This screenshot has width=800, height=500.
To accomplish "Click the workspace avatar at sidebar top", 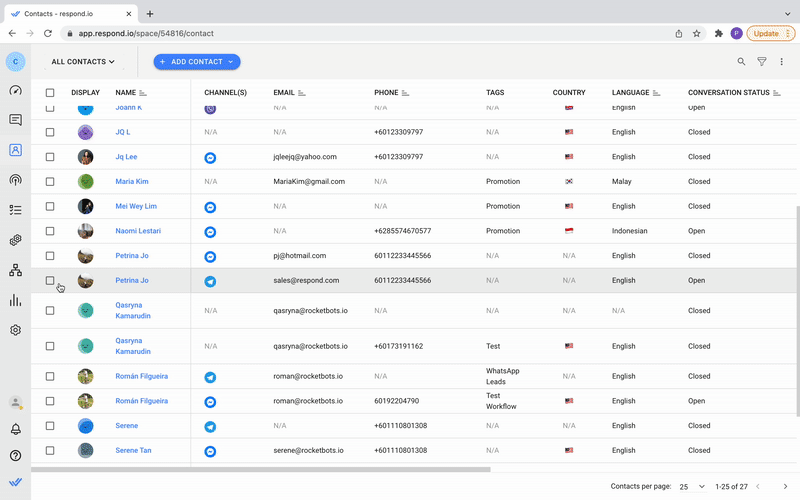I will [15, 61].
